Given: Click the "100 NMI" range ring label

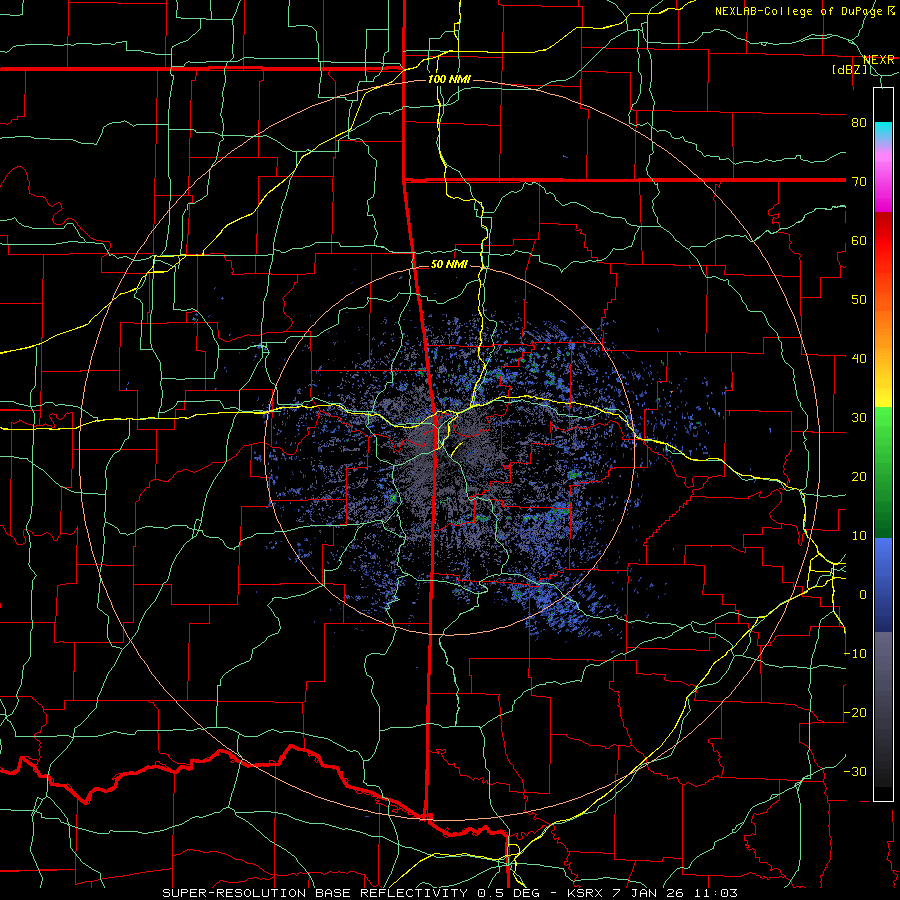Looking at the screenshot, I should coord(449,79).
